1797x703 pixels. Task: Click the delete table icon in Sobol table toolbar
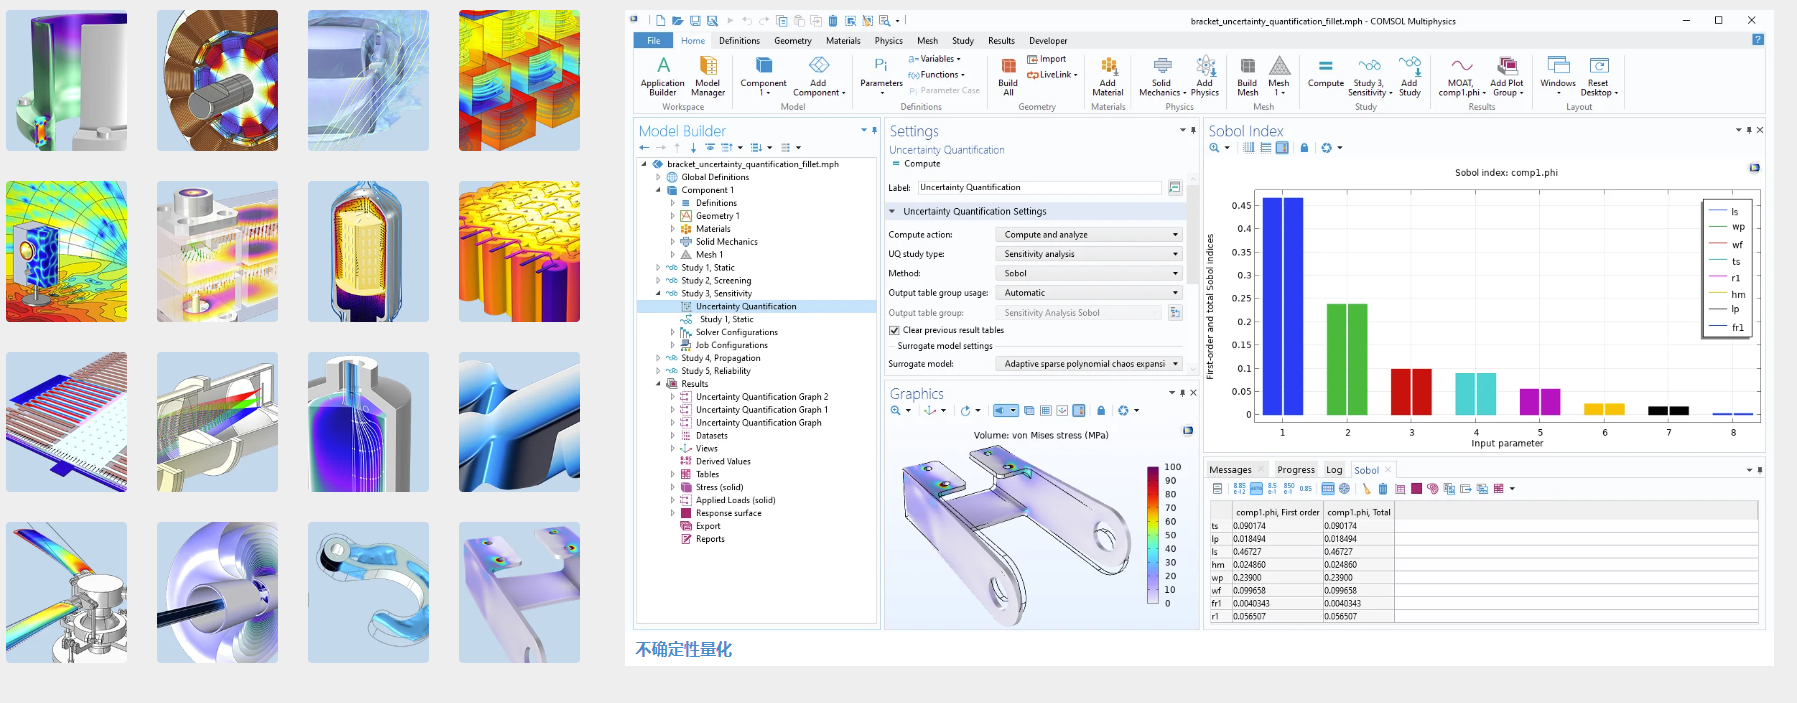1383,489
